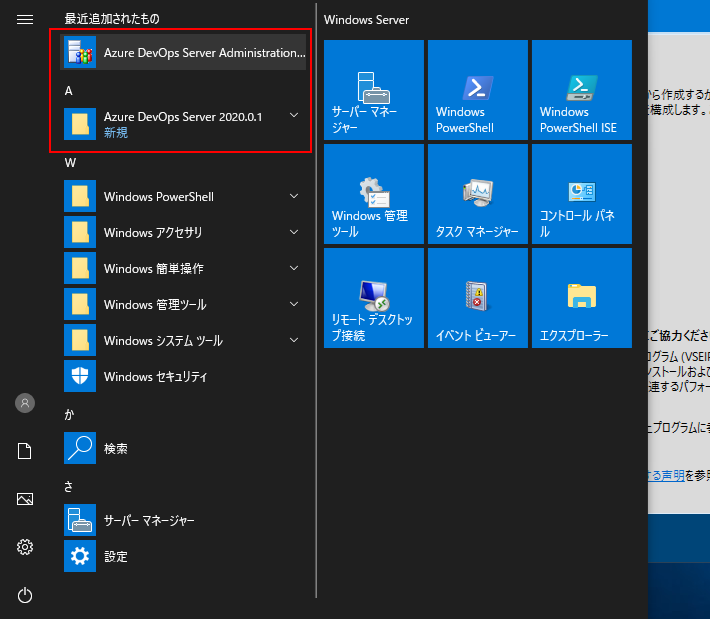
Task: Expand the Windows システム ツール chevron
Action: 294,340
